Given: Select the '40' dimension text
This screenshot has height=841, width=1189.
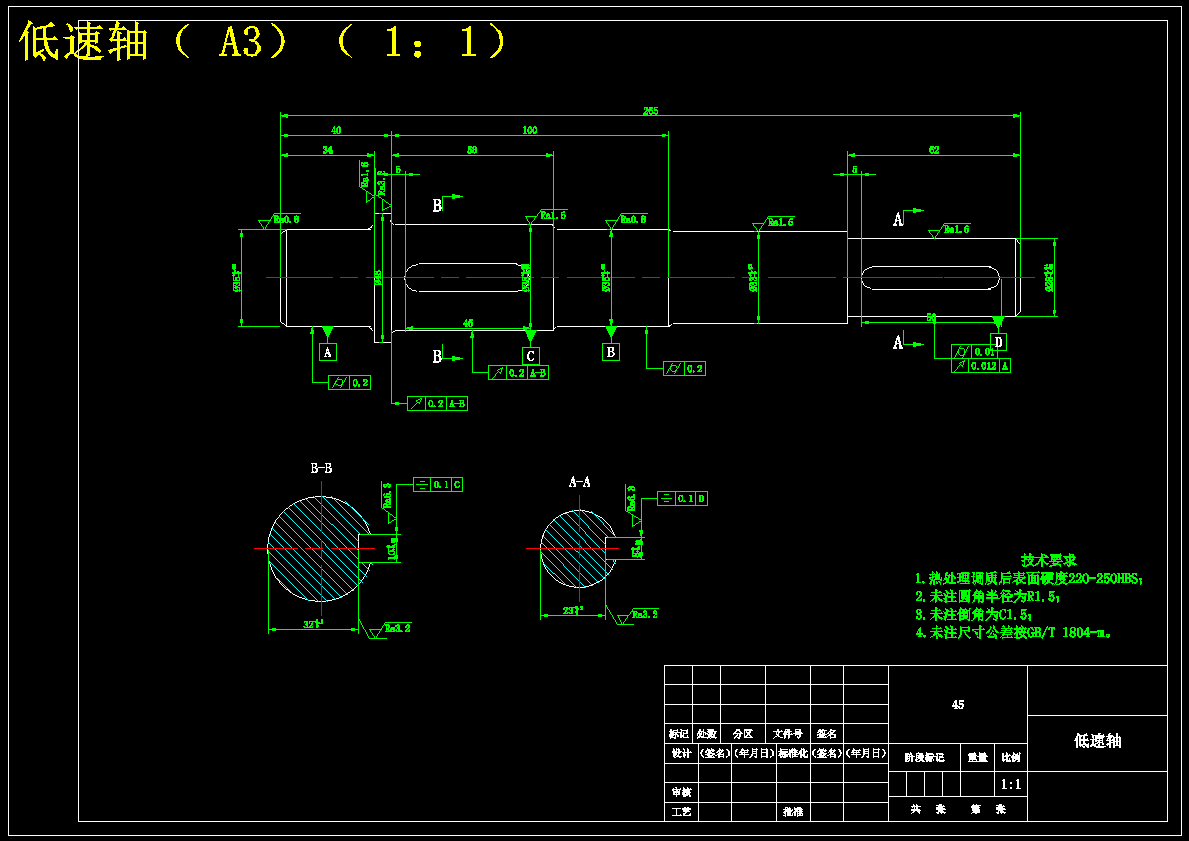Looking at the screenshot, I should point(336,130).
